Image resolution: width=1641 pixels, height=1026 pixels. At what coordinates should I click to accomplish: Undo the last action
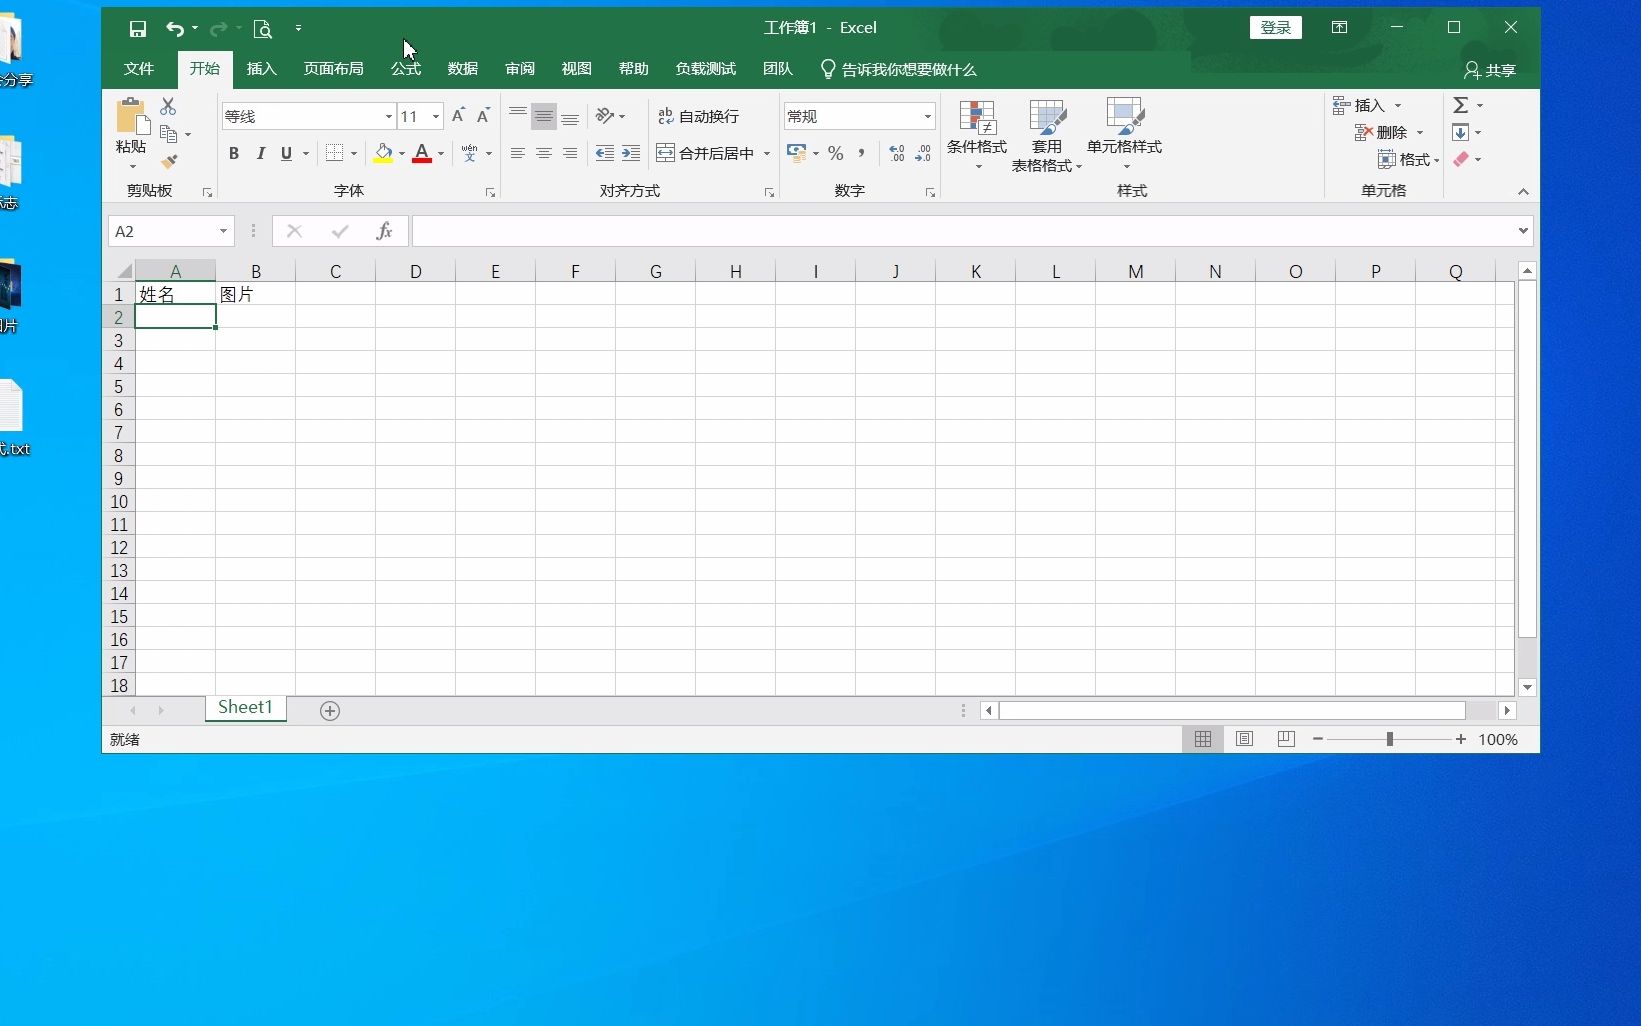click(175, 29)
